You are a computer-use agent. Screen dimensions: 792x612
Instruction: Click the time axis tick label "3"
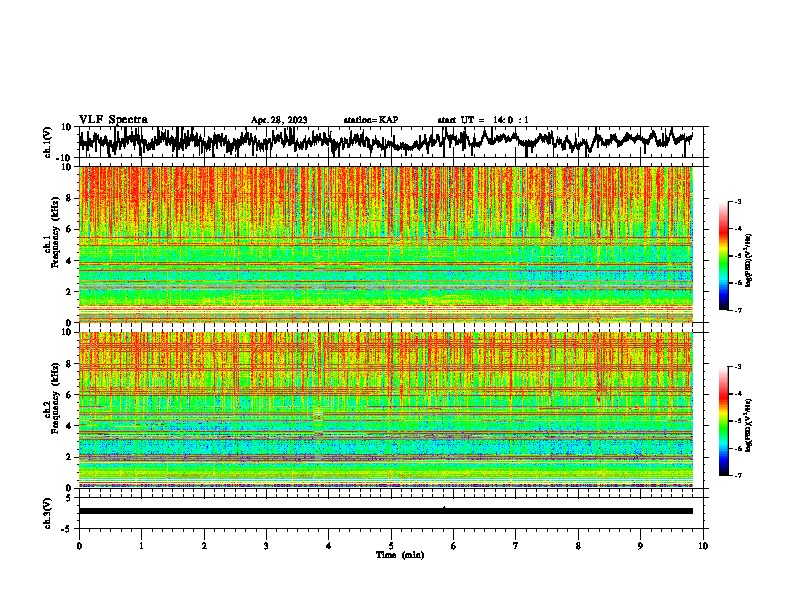[266, 546]
